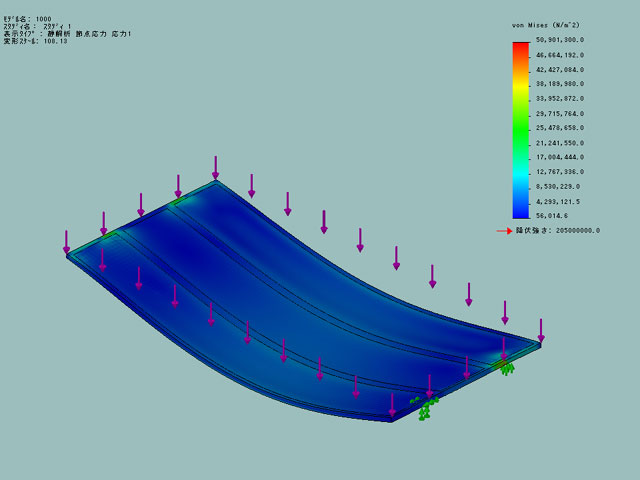The image size is (640, 480).
Task: Click the green fixture symbols at right corner
Action: pos(507,368)
